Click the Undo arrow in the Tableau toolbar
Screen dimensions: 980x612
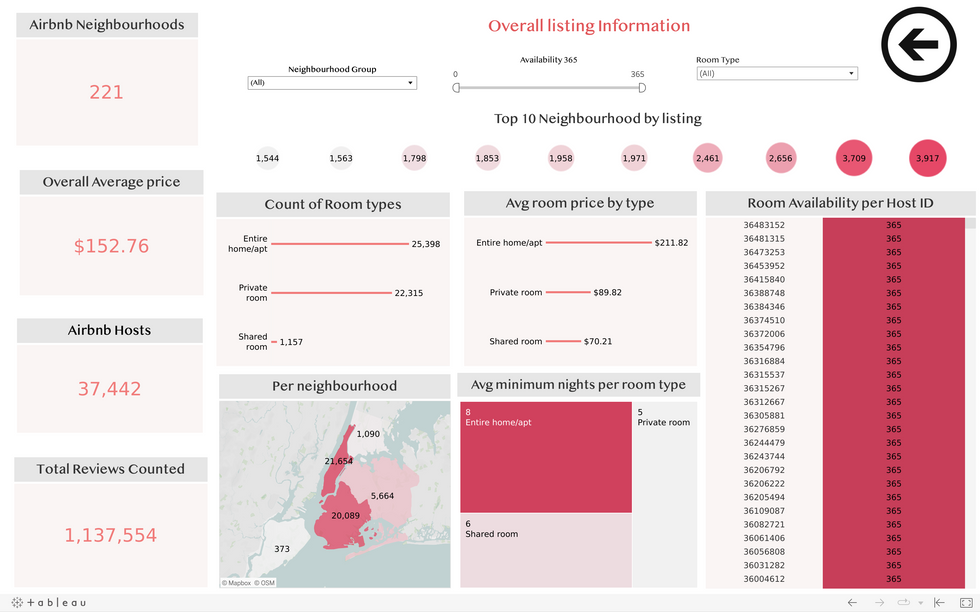852,603
